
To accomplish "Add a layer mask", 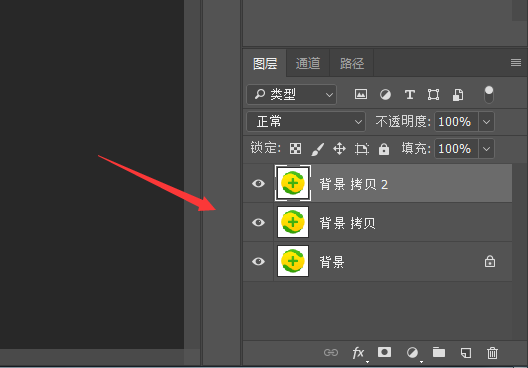I will coord(384,352).
